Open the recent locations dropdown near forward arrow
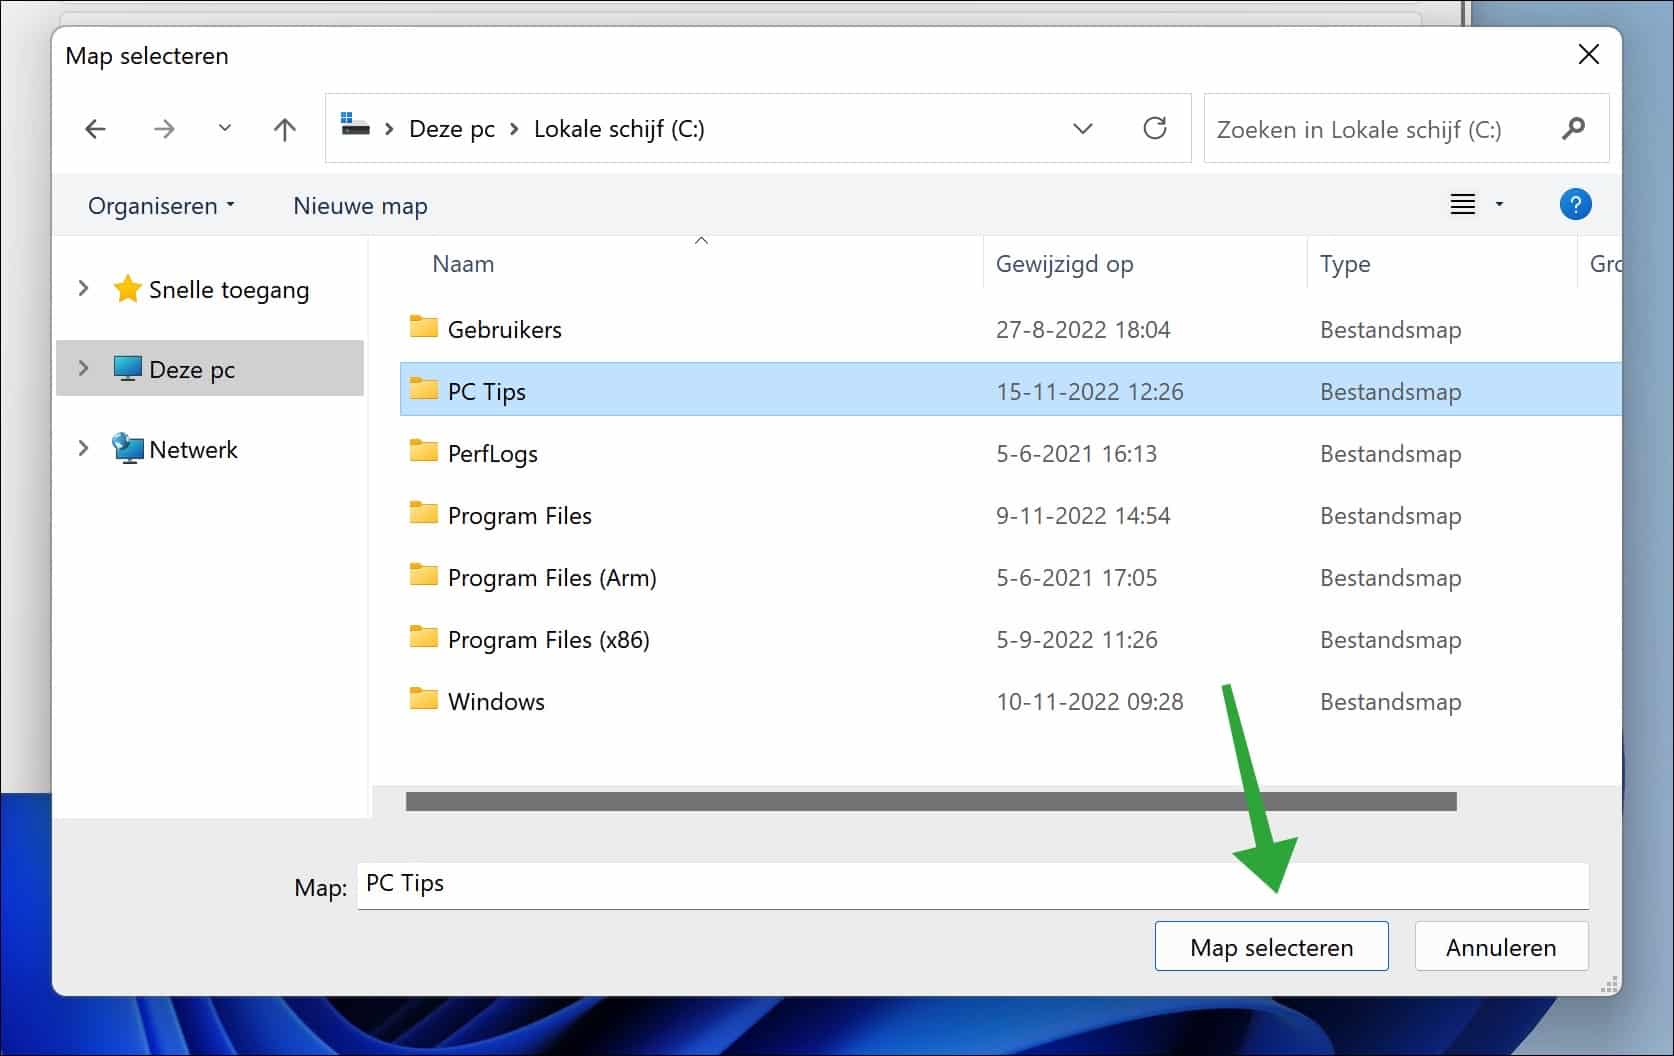 click(x=224, y=128)
